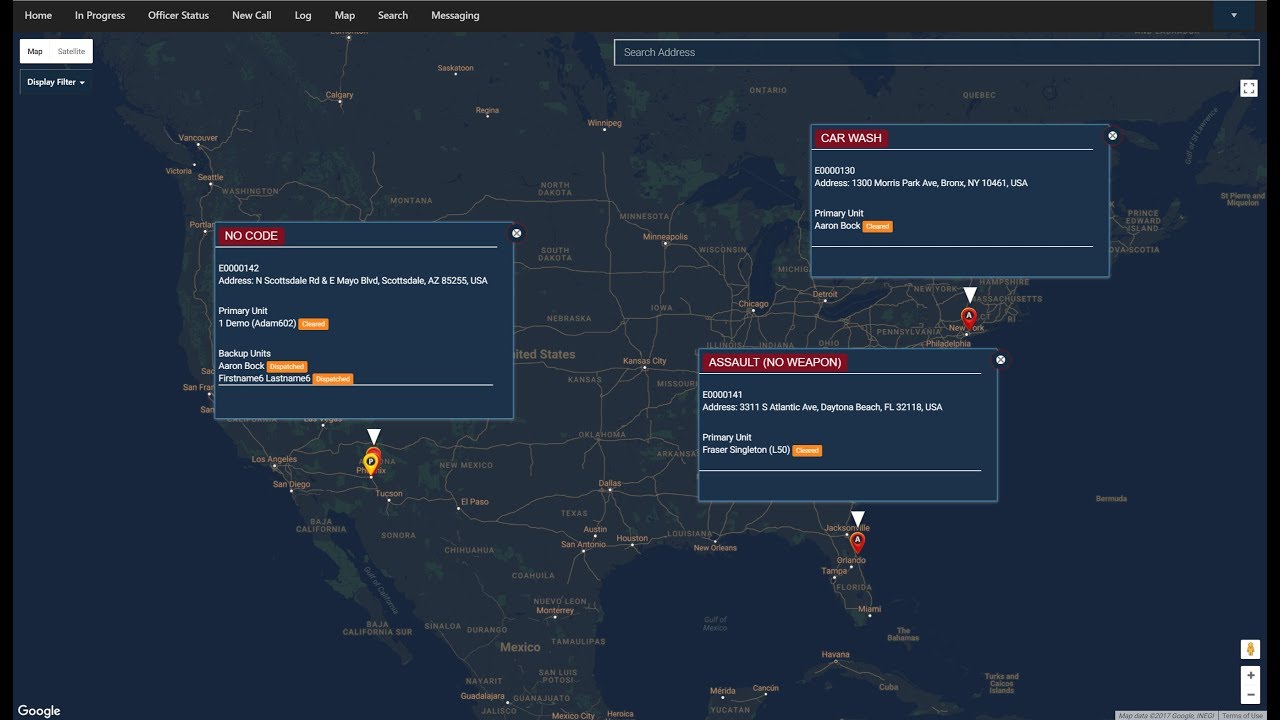Click 1 Demo (Adam602) unit name
1280x720 pixels.
[x=257, y=323]
